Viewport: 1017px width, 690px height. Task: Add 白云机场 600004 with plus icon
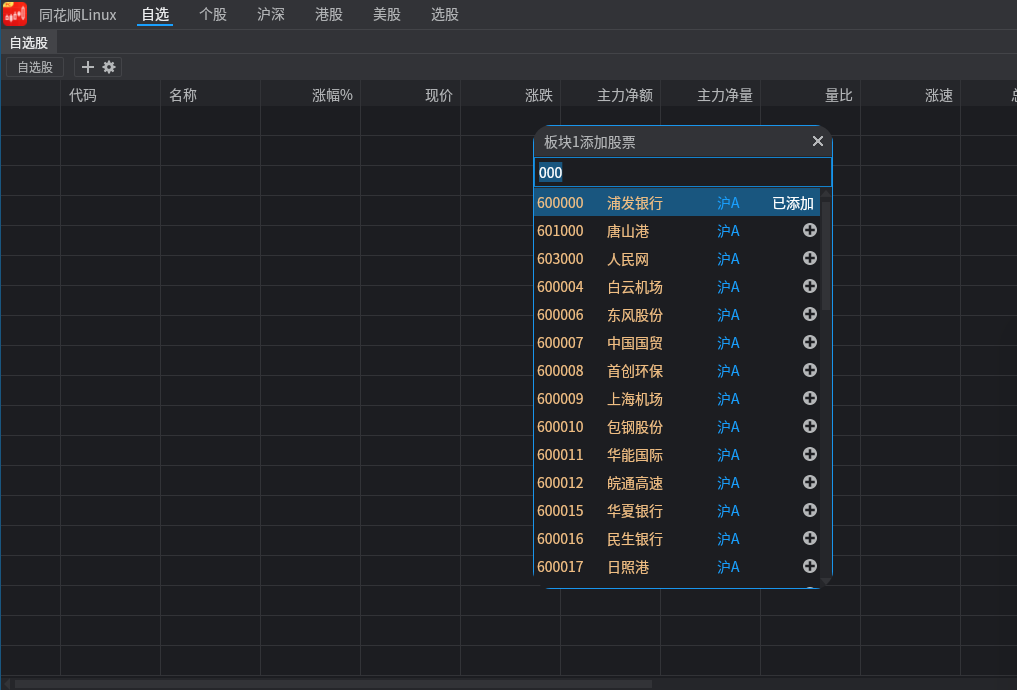coord(809,286)
